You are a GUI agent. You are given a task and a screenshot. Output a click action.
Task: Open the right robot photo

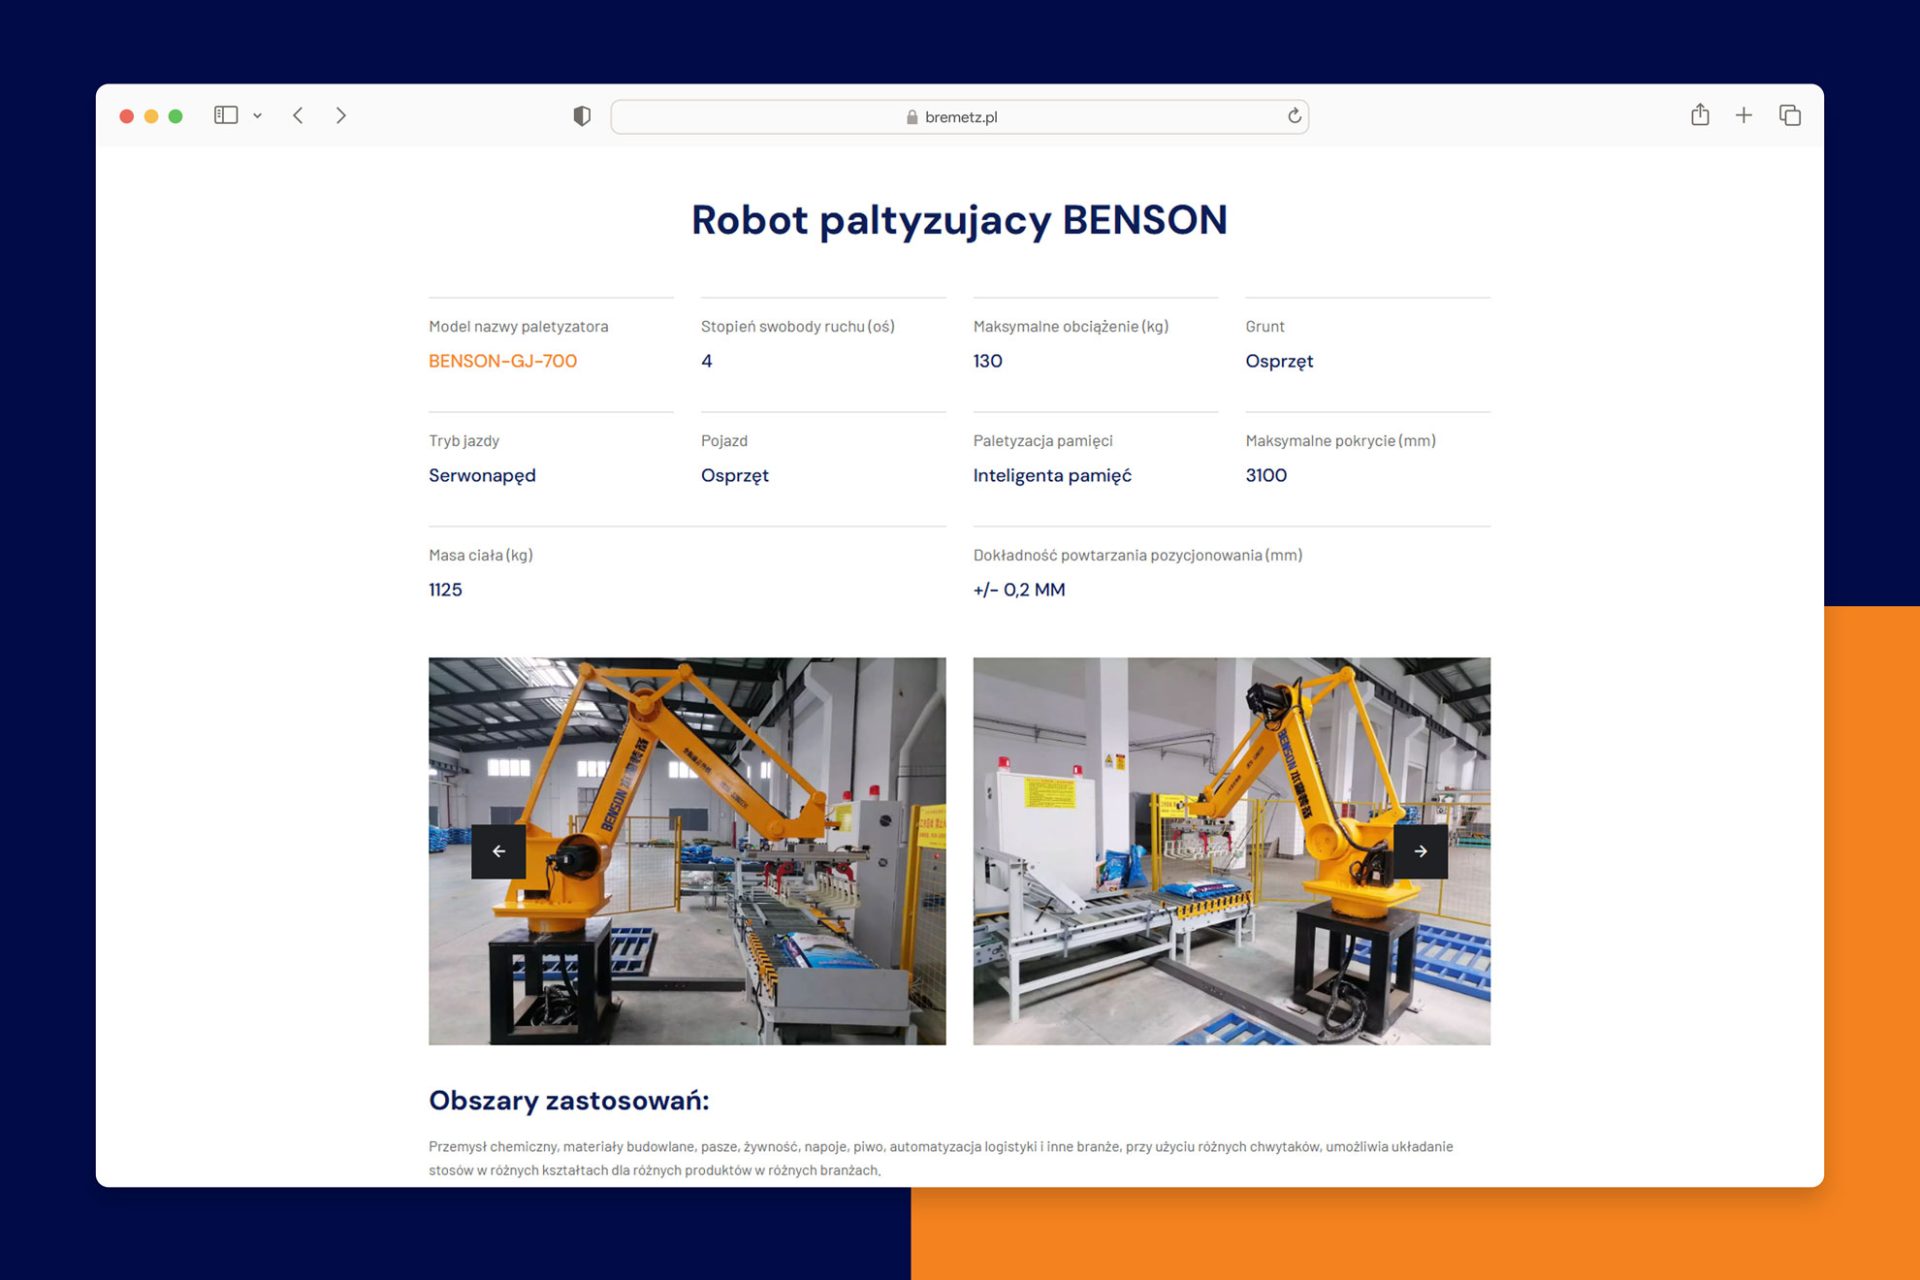[x=1232, y=851]
